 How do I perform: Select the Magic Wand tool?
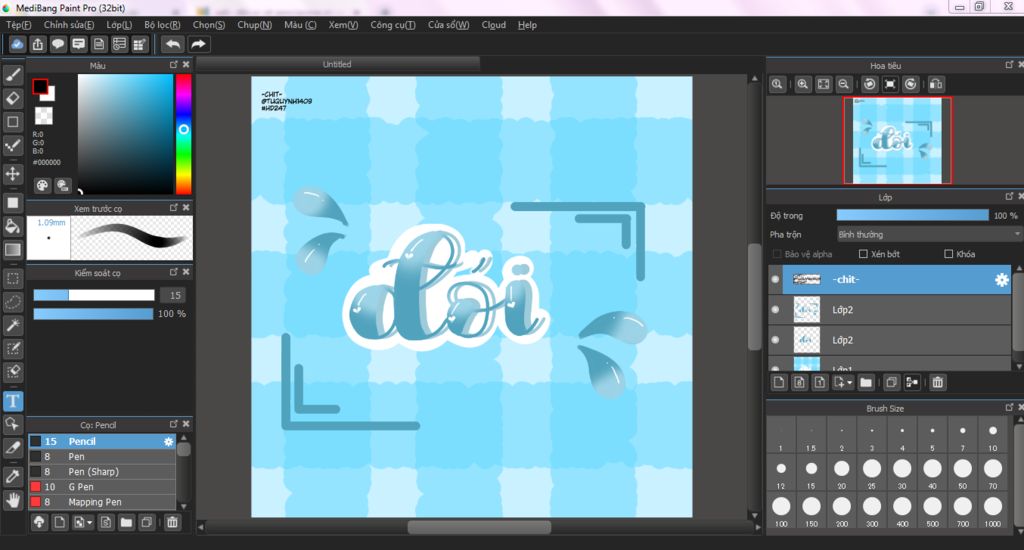13,325
